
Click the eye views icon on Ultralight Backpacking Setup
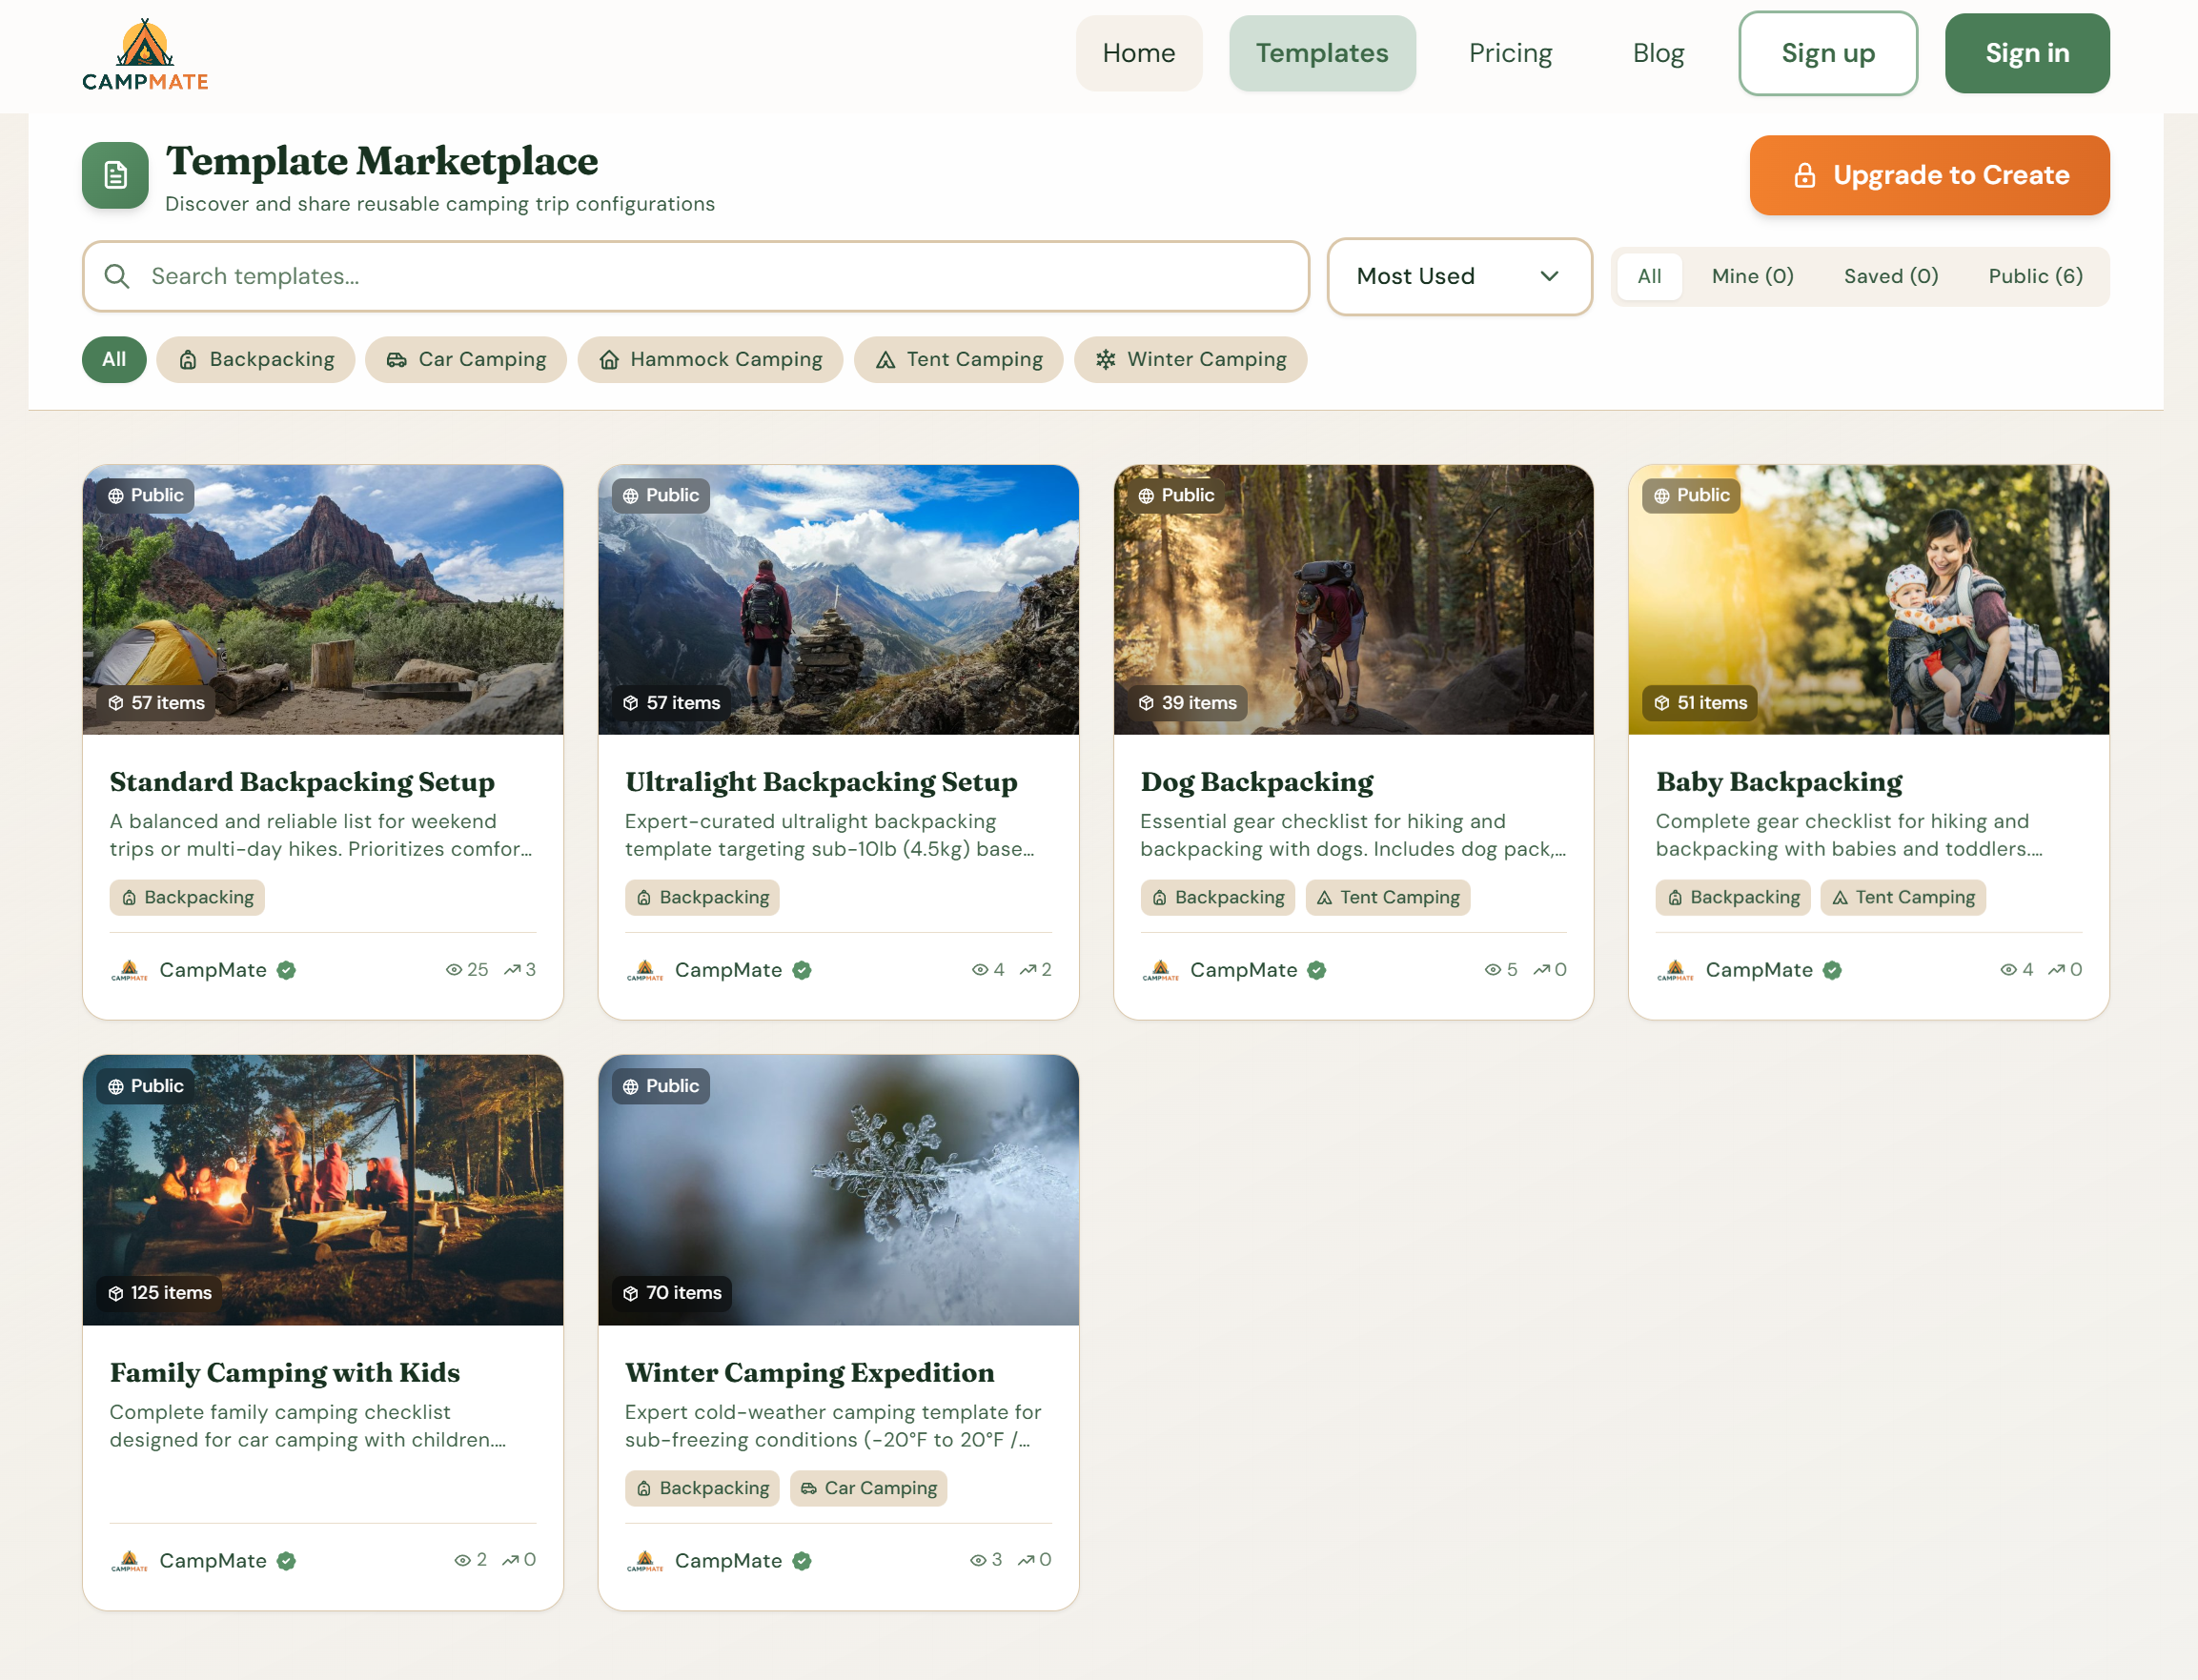tap(981, 969)
